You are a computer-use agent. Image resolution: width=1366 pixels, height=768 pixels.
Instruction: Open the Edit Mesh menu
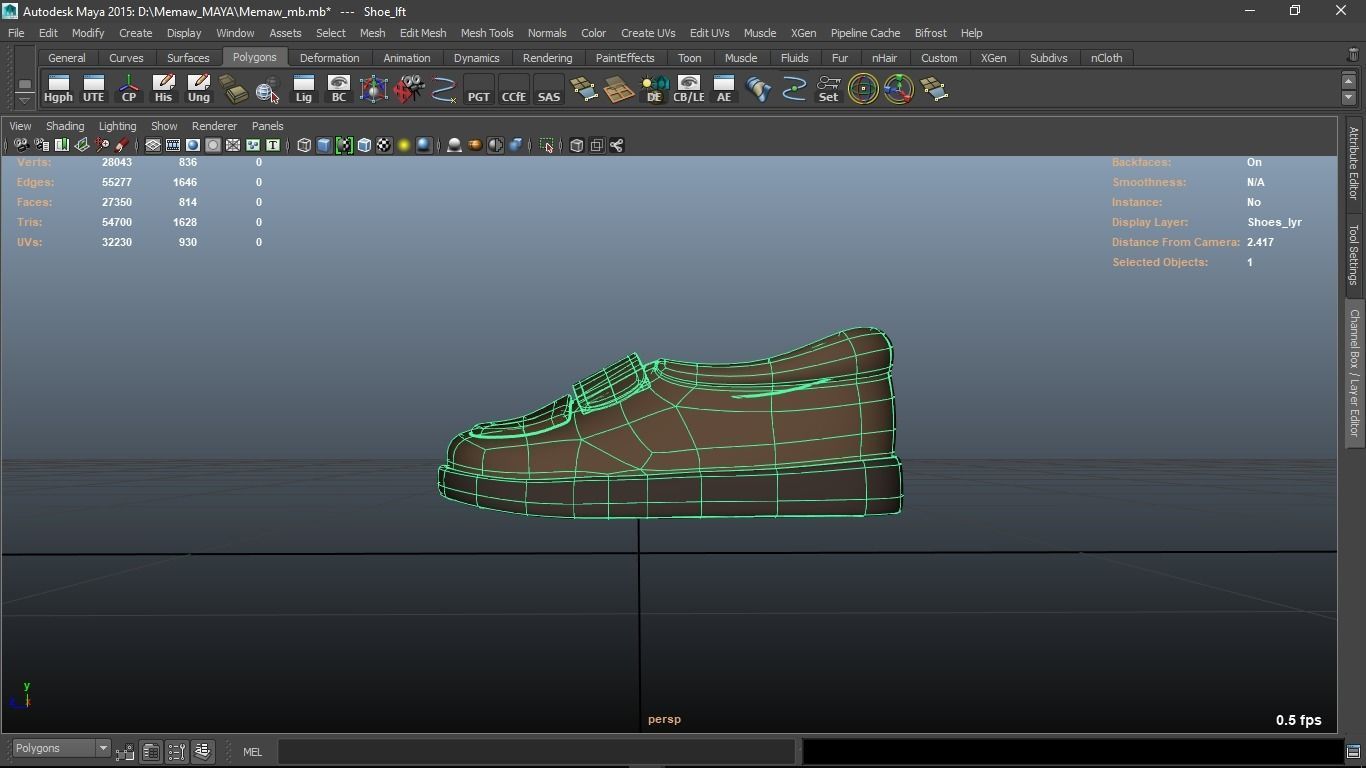click(x=423, y=33)
